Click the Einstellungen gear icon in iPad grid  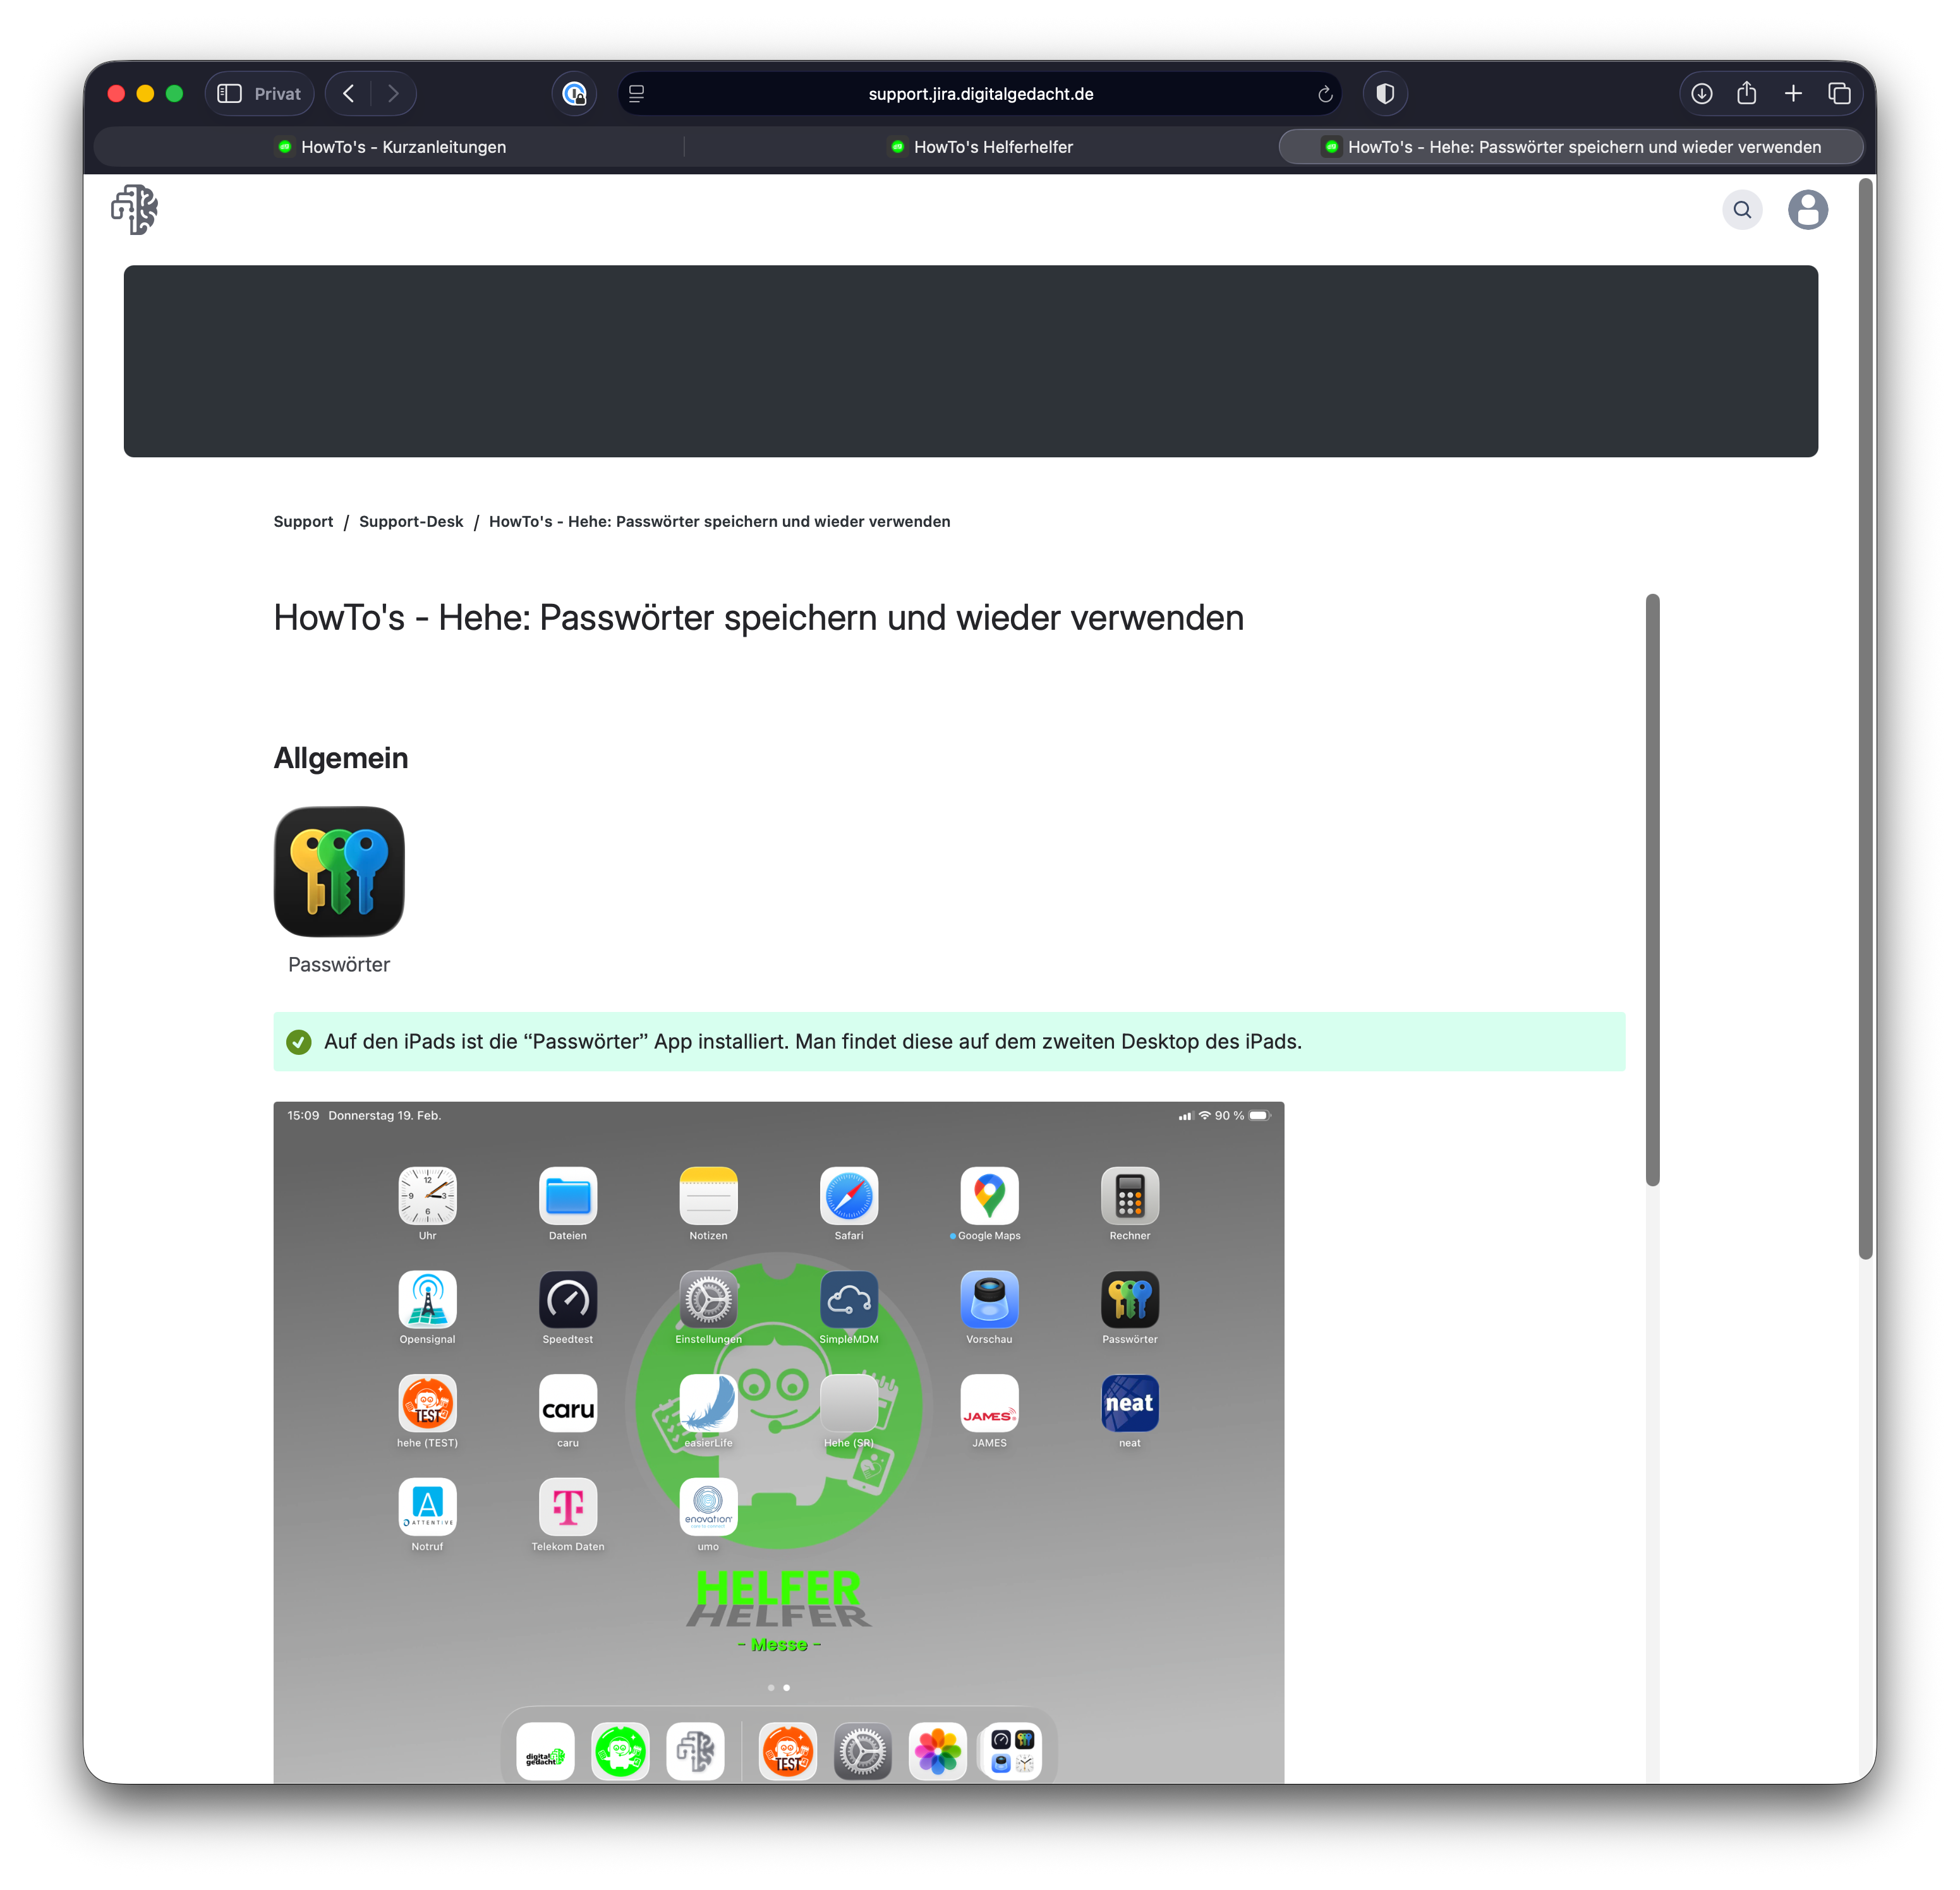pyautogui.click(x=709, y=1299)
